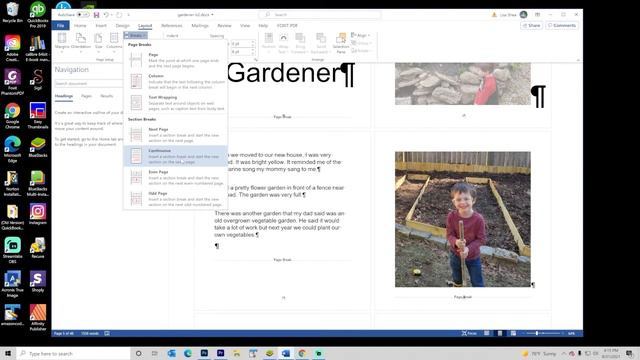Click the Undo icon

[x=106, y=15]
